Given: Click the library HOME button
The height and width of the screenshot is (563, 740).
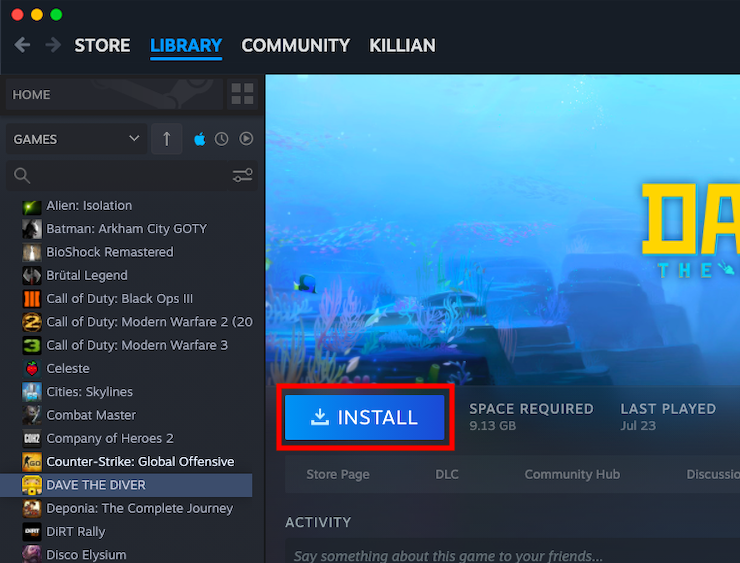Looking at the screenshot, I should [x=114, y=94].
